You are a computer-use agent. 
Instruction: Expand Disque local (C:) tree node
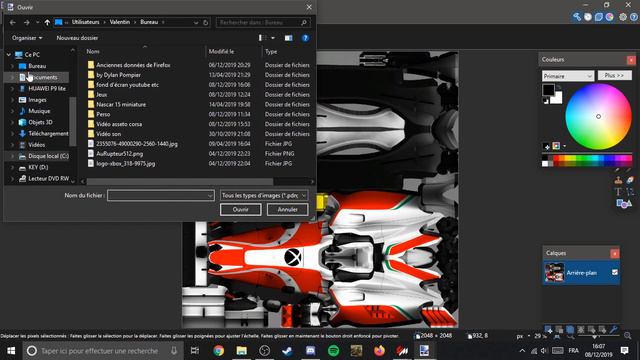pyautogui.click(x=12, y=156)
